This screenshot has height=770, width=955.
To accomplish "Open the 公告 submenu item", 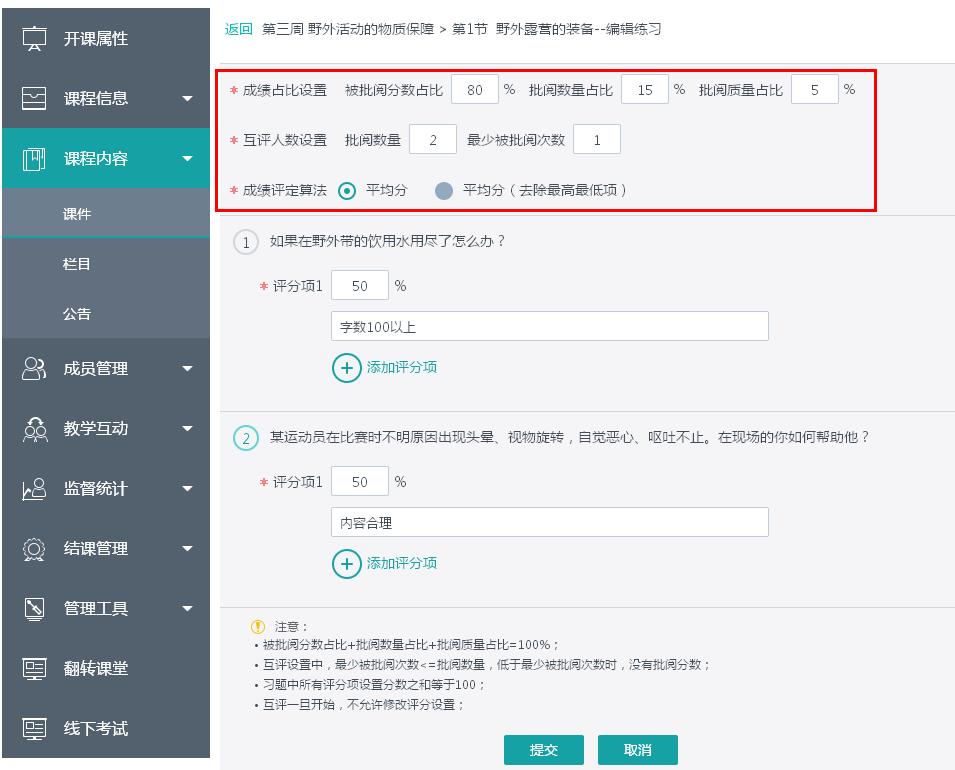I will tap(78, 314).
